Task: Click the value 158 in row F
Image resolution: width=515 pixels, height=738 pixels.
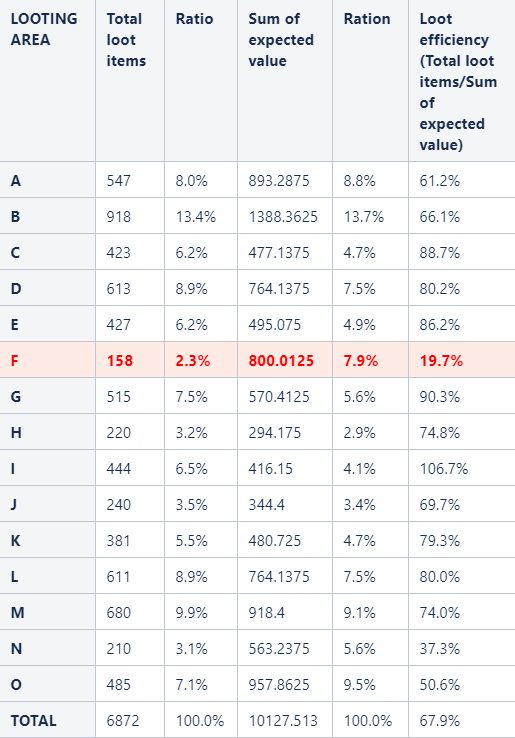Action: coord(120,361)
